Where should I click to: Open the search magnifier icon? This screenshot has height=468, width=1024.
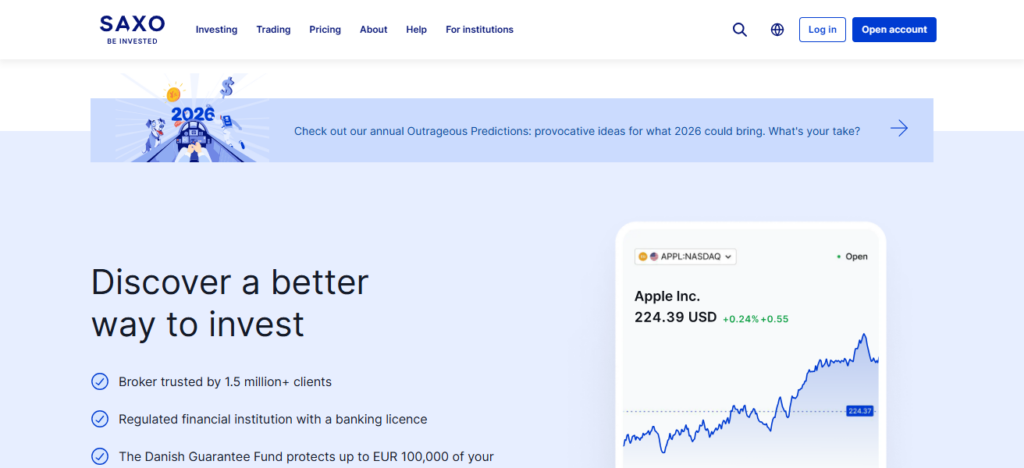pos(740,30)
